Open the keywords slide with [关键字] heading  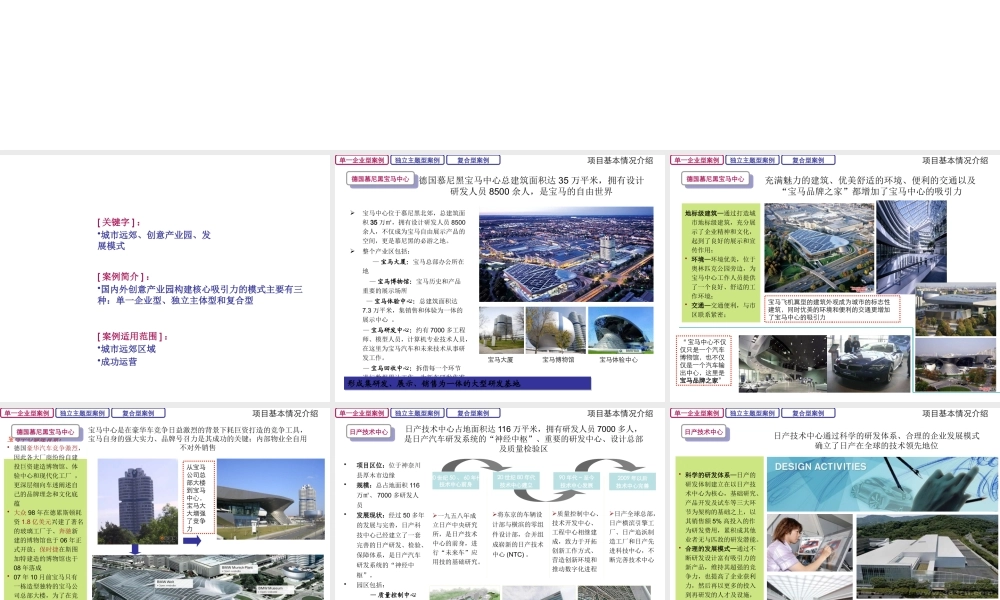[x=165, y=277]
